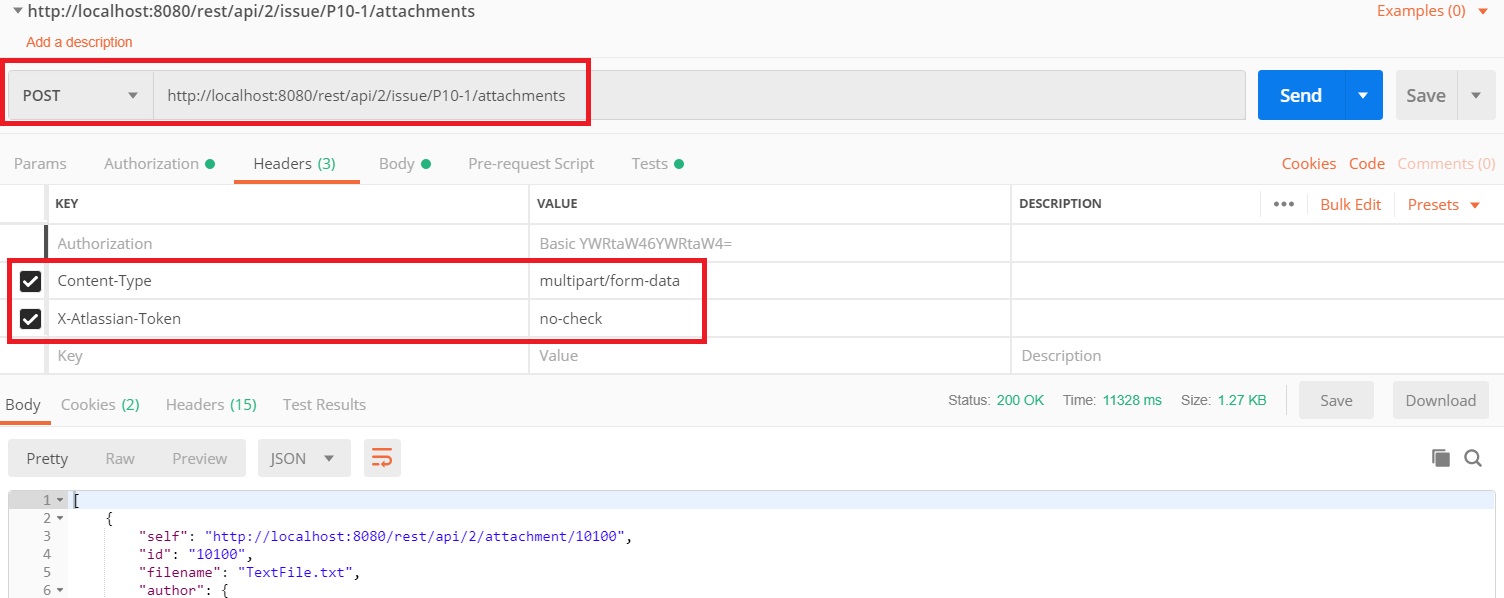Save the request
This screenshot has width=1504, height=598.
tap(1426, 95)
